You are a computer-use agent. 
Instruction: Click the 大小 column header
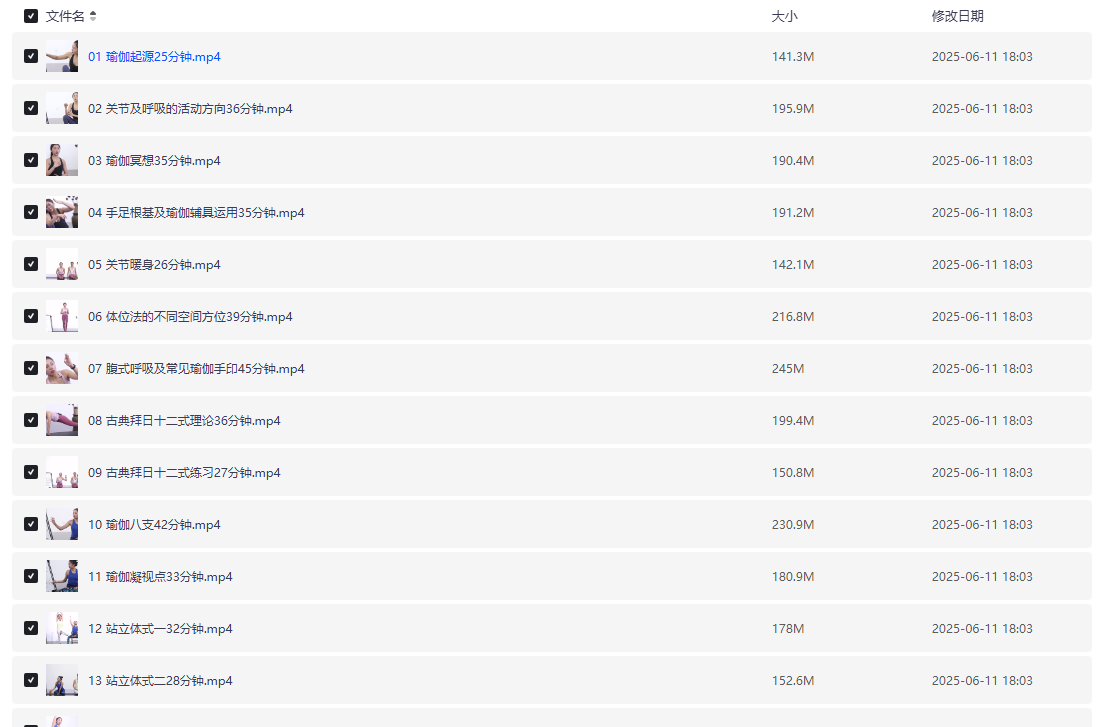(784, 16)
